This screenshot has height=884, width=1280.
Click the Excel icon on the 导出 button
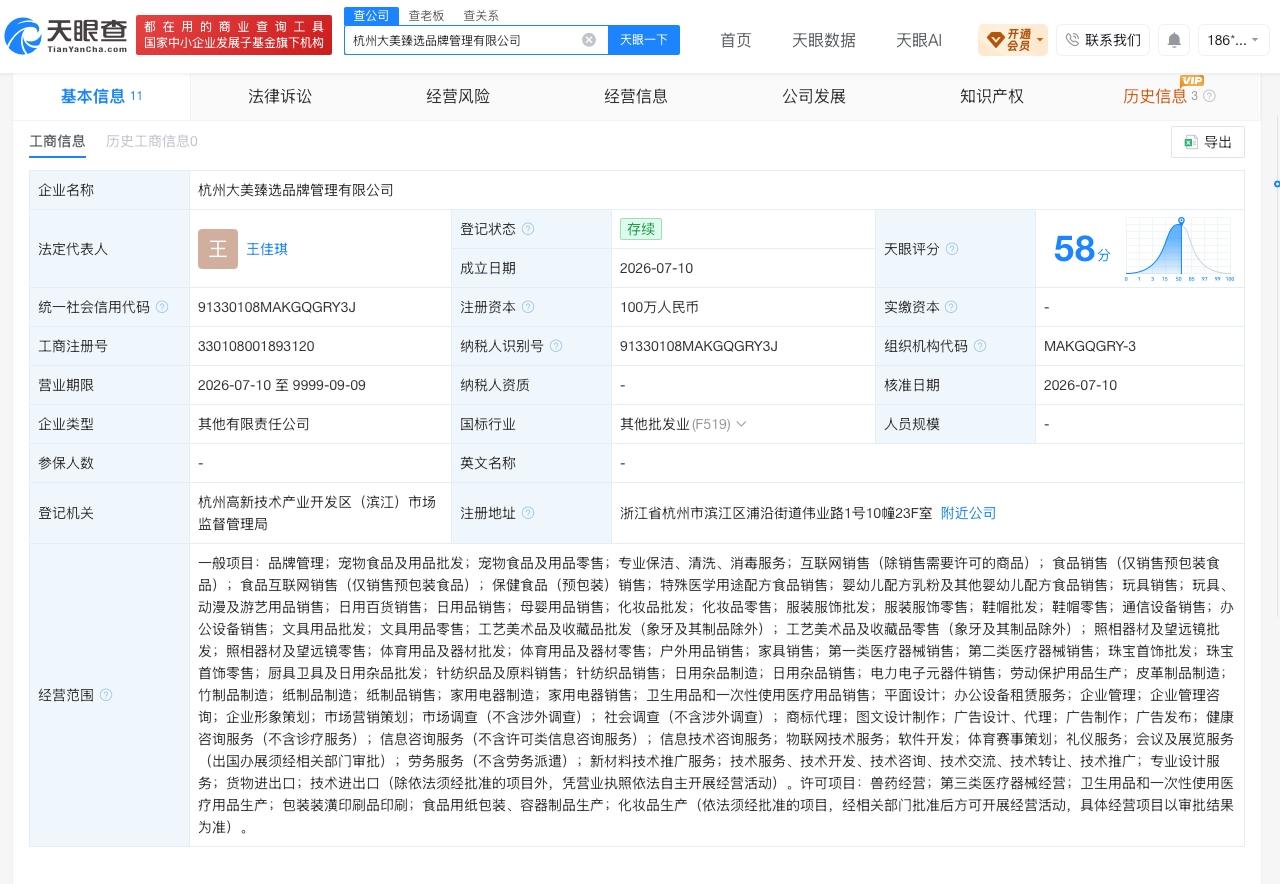(x=1191, y=142)
